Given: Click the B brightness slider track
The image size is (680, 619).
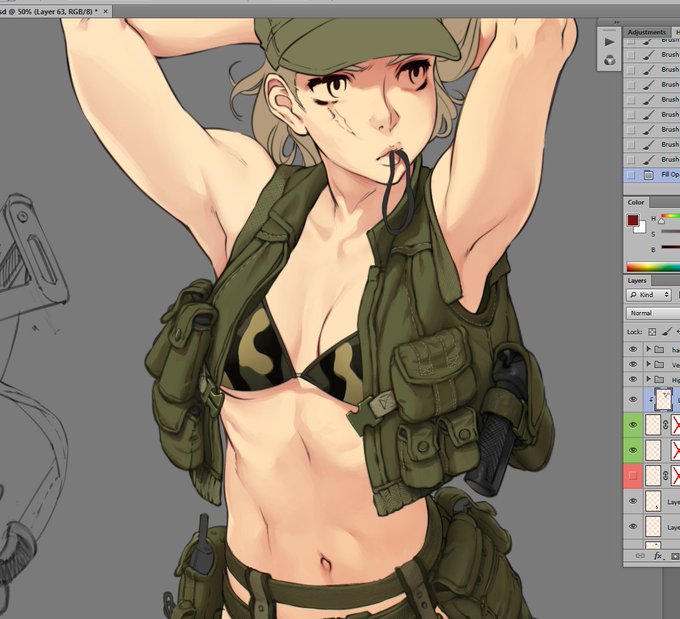Looking at the screenshot, I should click(670, 247).
